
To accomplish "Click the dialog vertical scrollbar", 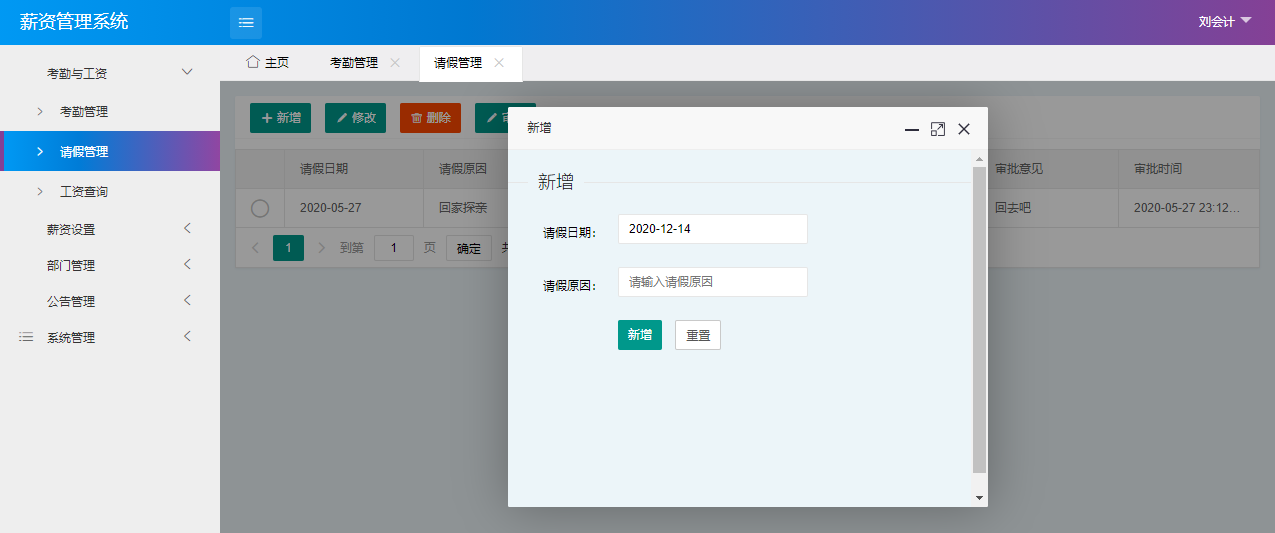I will coord(979,318).
